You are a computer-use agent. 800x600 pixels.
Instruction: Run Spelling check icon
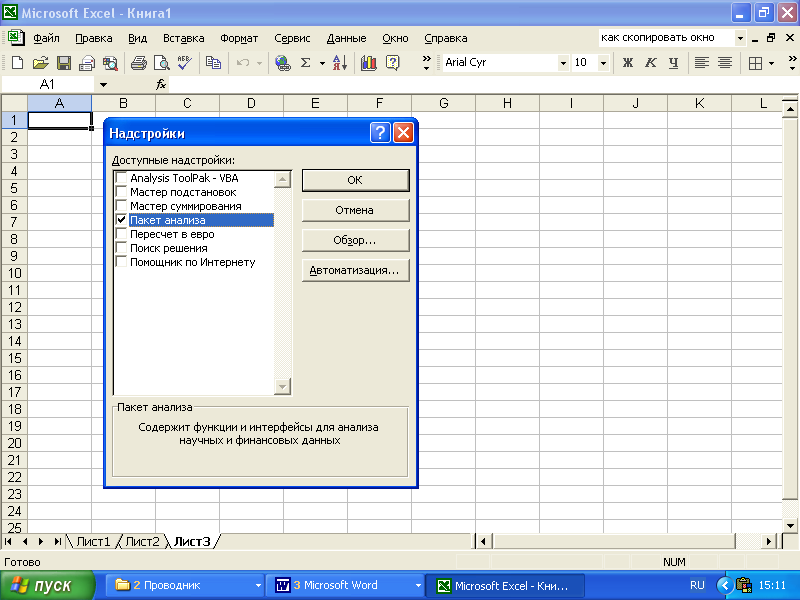click(x=185, y=63)
